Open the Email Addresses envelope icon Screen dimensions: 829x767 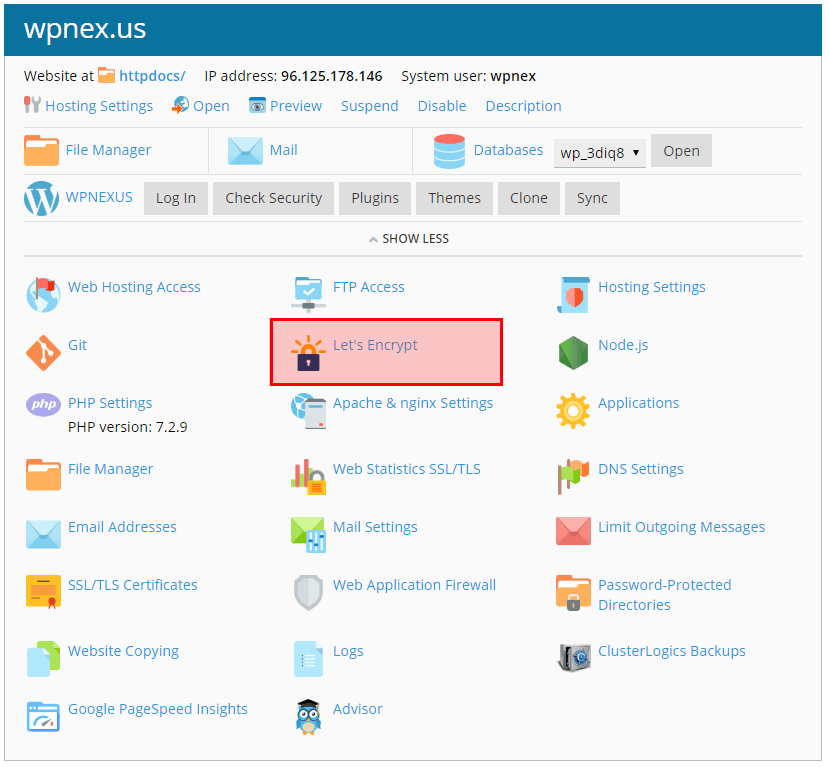tap(43, 534)
